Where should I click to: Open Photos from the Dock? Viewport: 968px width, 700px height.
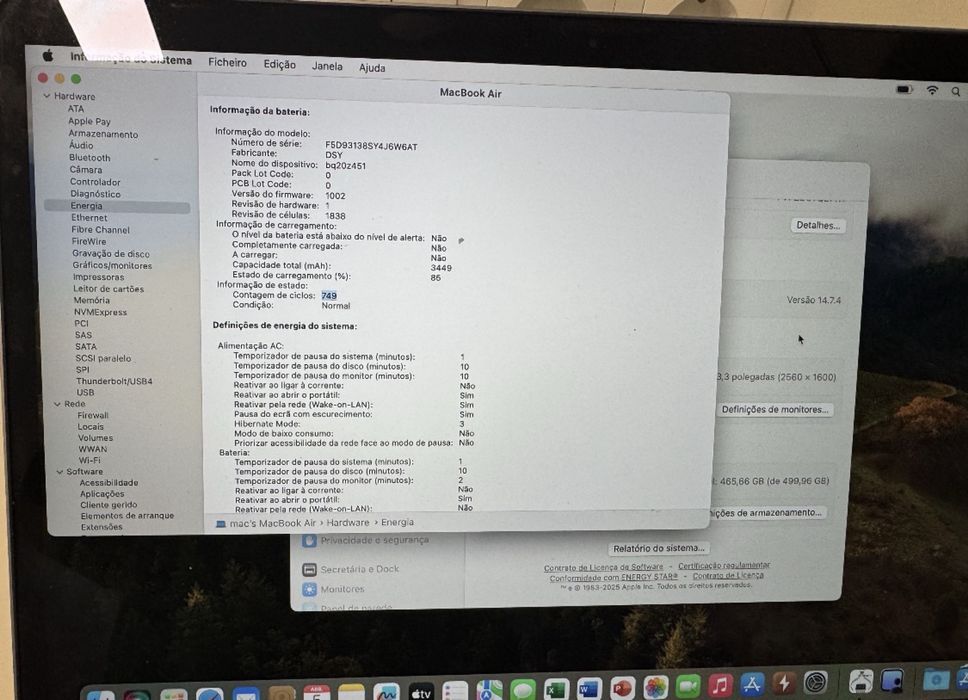[x=656, y=686]
